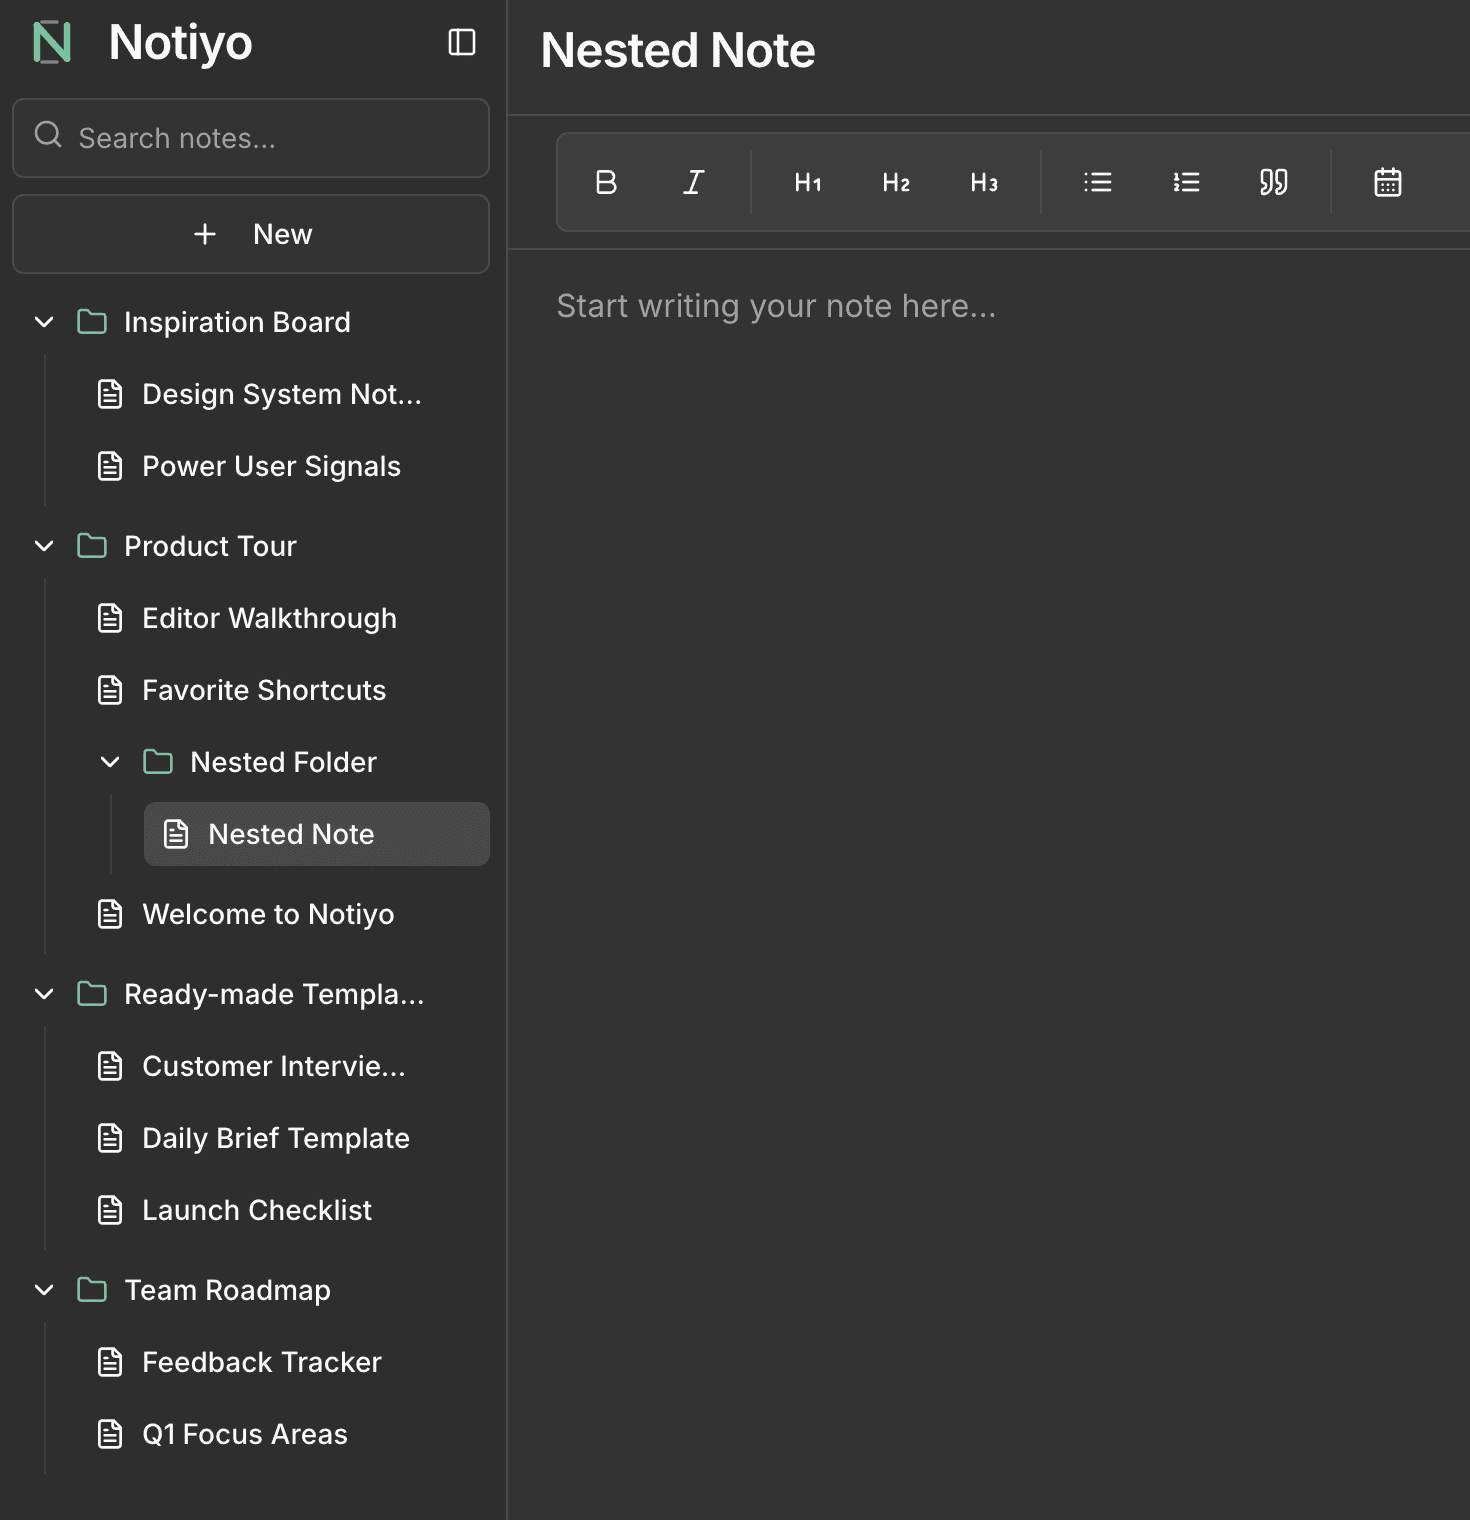Screen dimensions: 1470x1520
Task: Click the Notiyo logo icon
Action: (x=52, y=43)
